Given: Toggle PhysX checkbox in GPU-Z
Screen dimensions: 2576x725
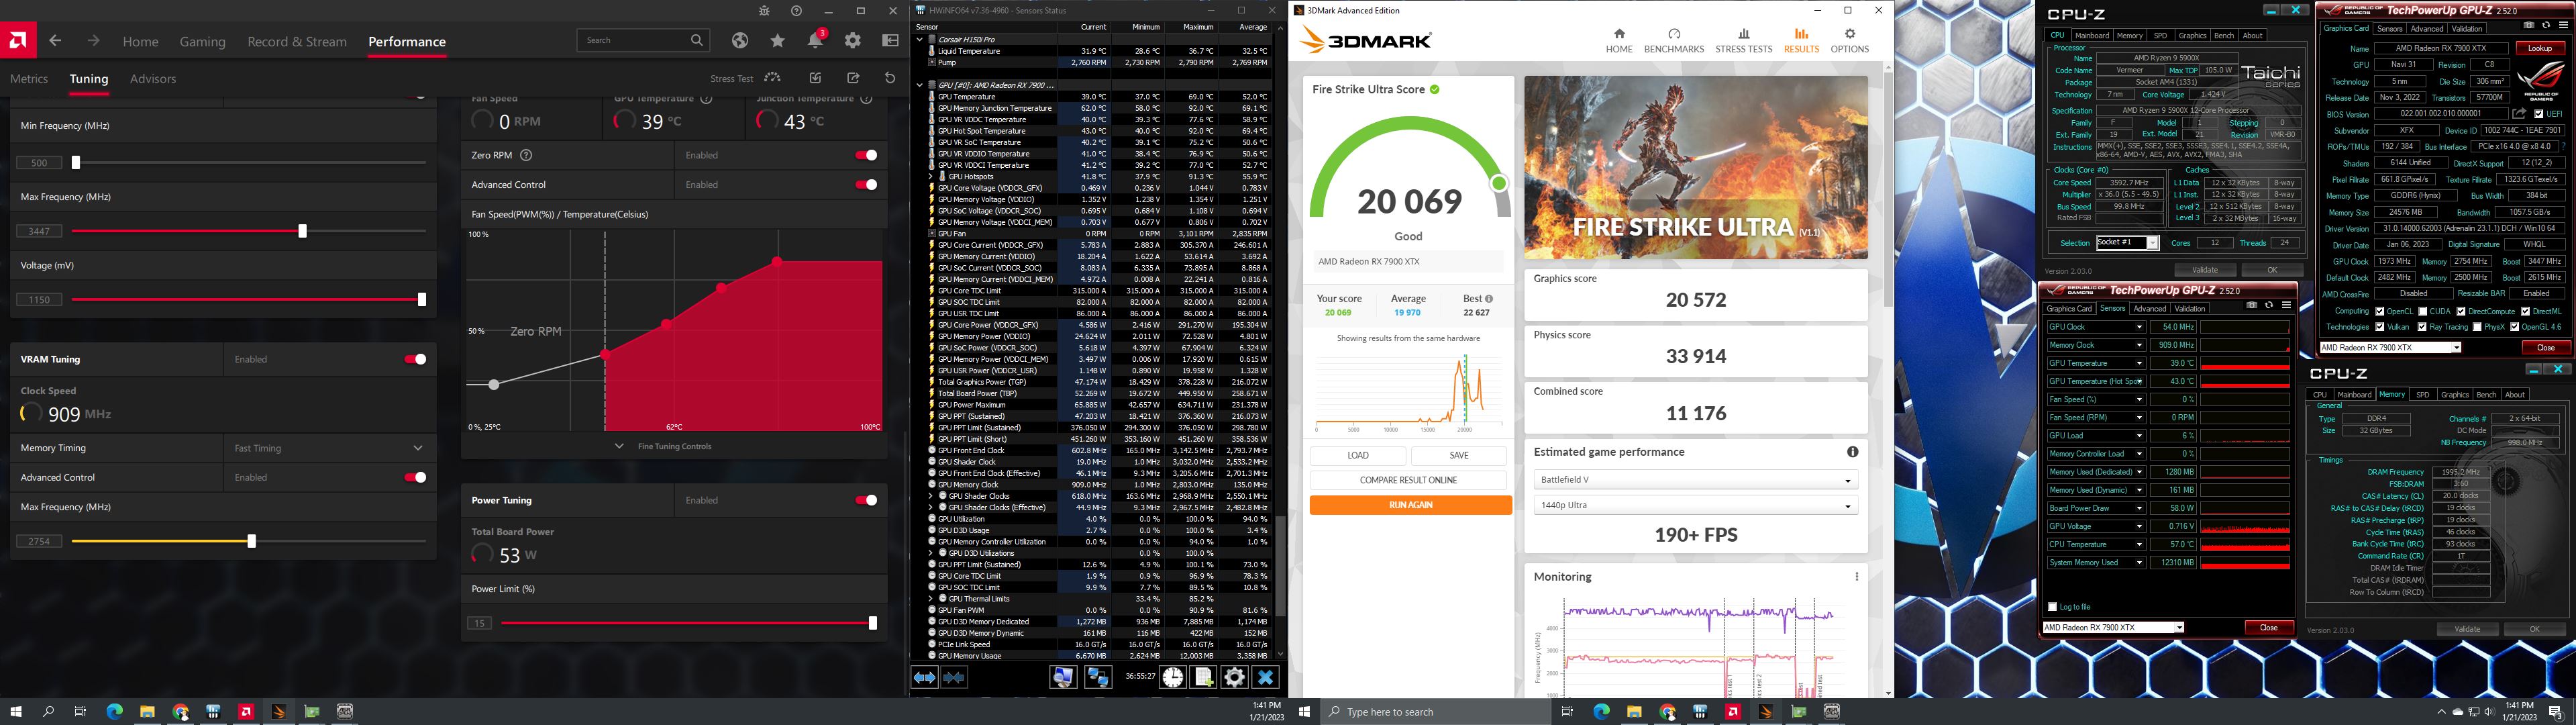Looking at the screenshot, I should pos(2478,327).
